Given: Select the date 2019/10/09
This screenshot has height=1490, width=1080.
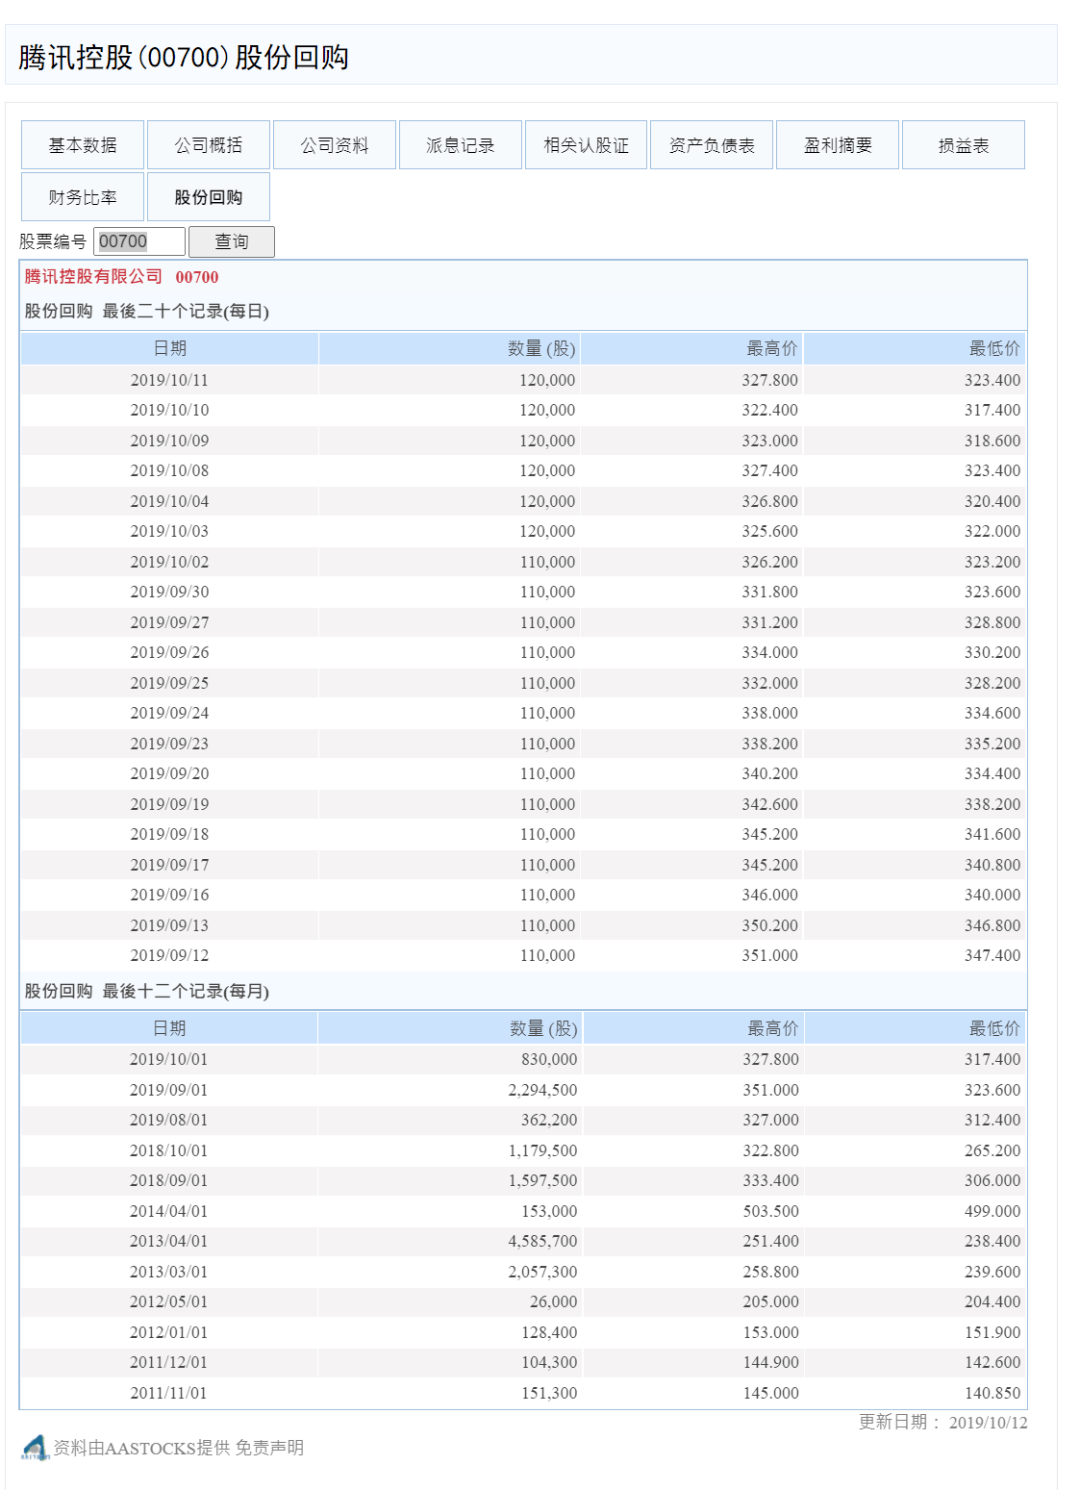Looking at the screenshot, I should click(x=170, y=441).
